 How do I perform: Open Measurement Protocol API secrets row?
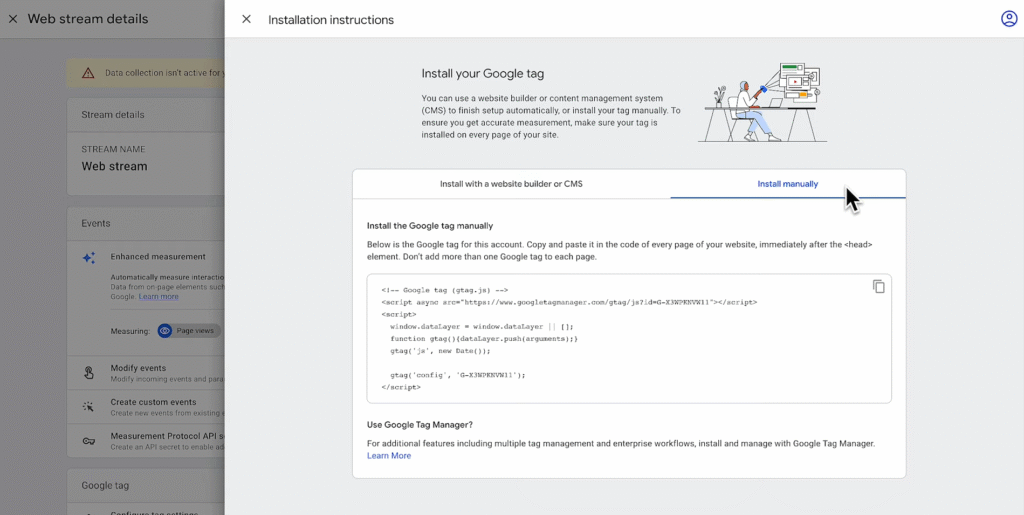click(x=146, y=441)
